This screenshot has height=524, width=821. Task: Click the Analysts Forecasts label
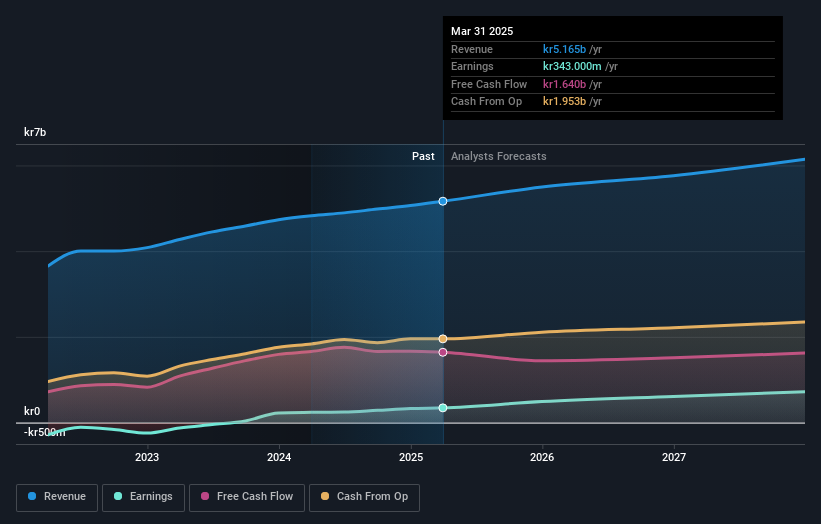pyautogui.click(x=498, y=157)
